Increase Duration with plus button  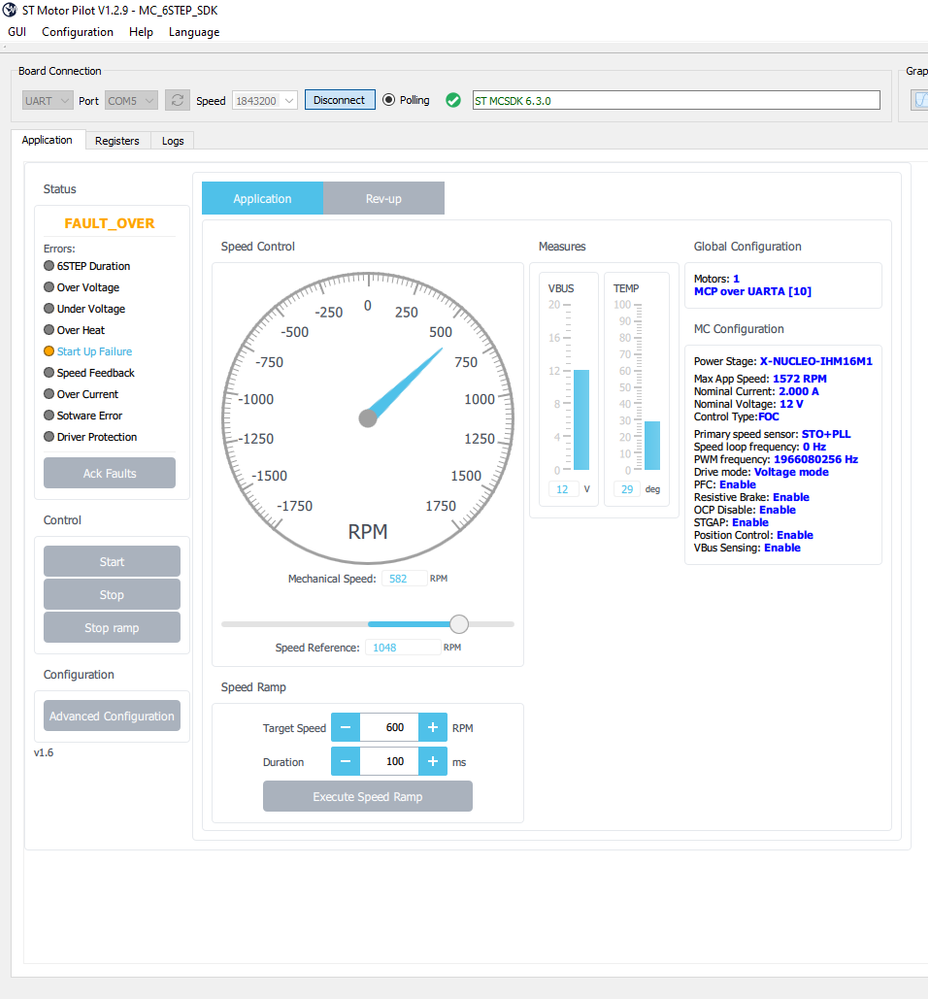point(432,761)
